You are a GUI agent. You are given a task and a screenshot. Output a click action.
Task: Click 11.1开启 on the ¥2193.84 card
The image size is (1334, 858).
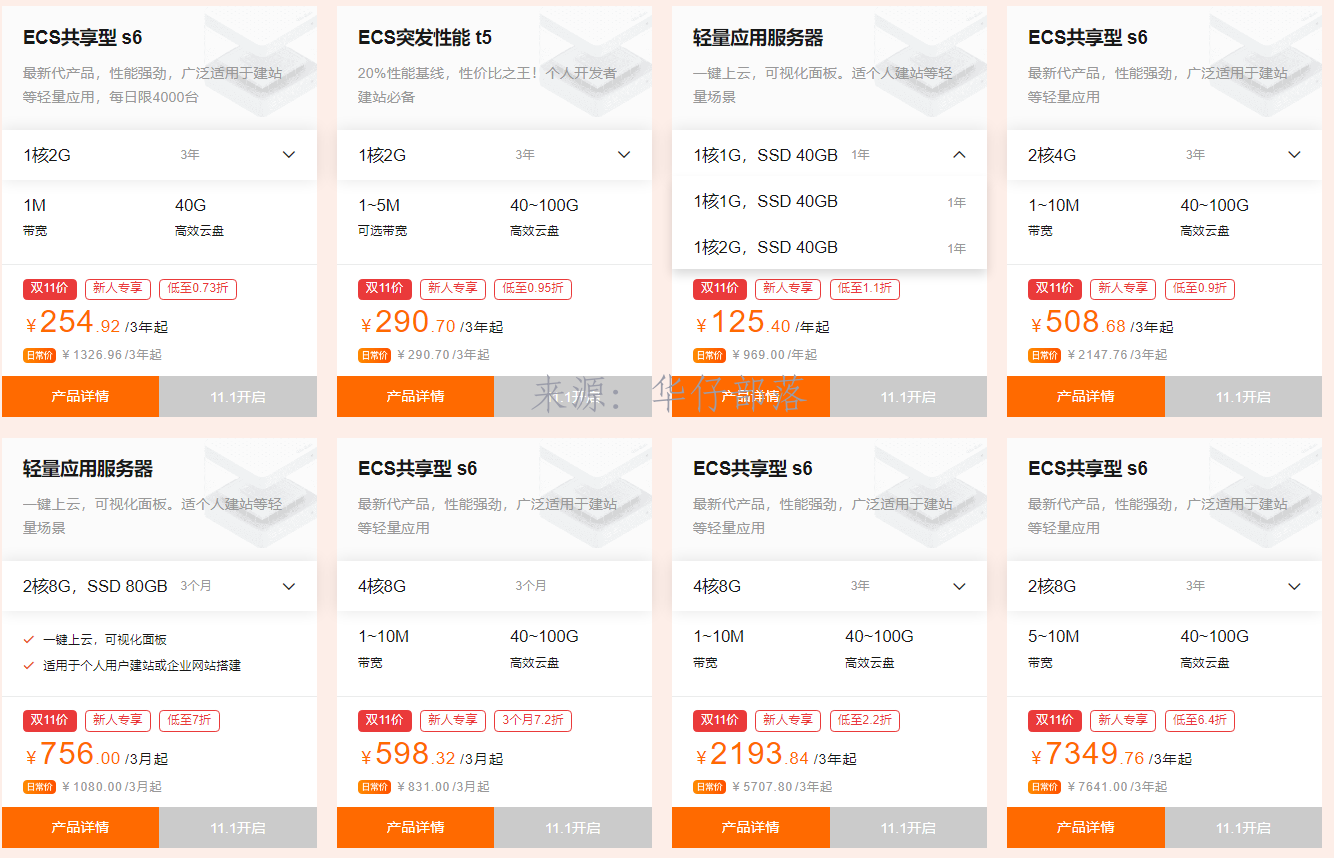(x=908, y=827)
